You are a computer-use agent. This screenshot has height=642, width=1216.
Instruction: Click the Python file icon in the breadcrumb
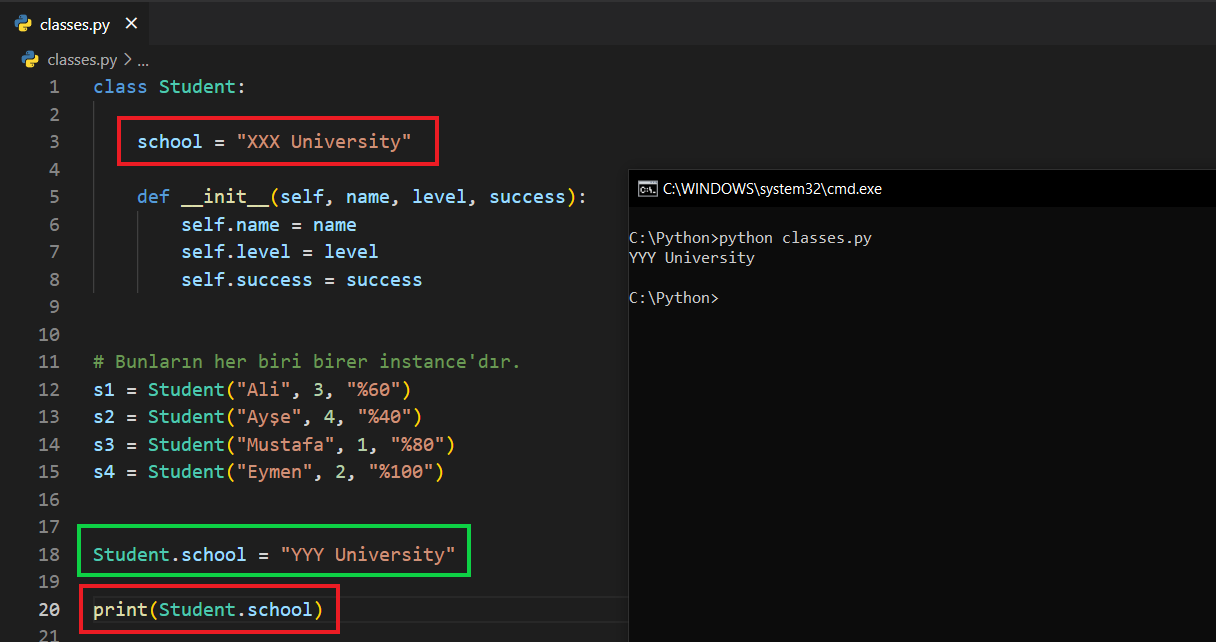pyautogui.click(x=30, y=59)
